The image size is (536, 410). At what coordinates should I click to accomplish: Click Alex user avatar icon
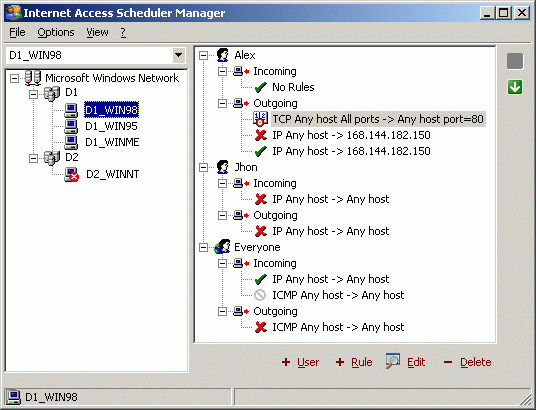point(223,55)
